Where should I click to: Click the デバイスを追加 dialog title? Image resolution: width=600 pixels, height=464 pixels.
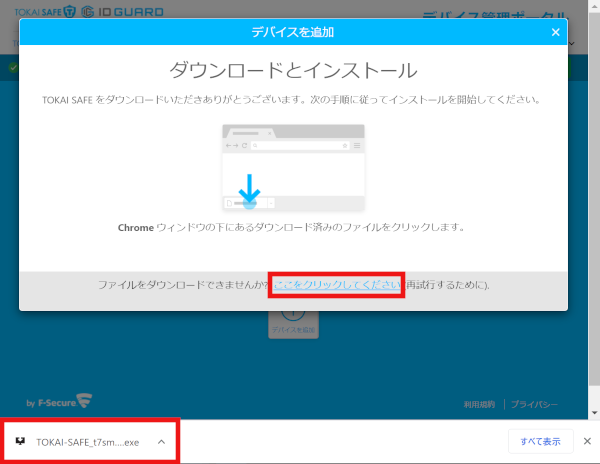(x=293, y=32)
